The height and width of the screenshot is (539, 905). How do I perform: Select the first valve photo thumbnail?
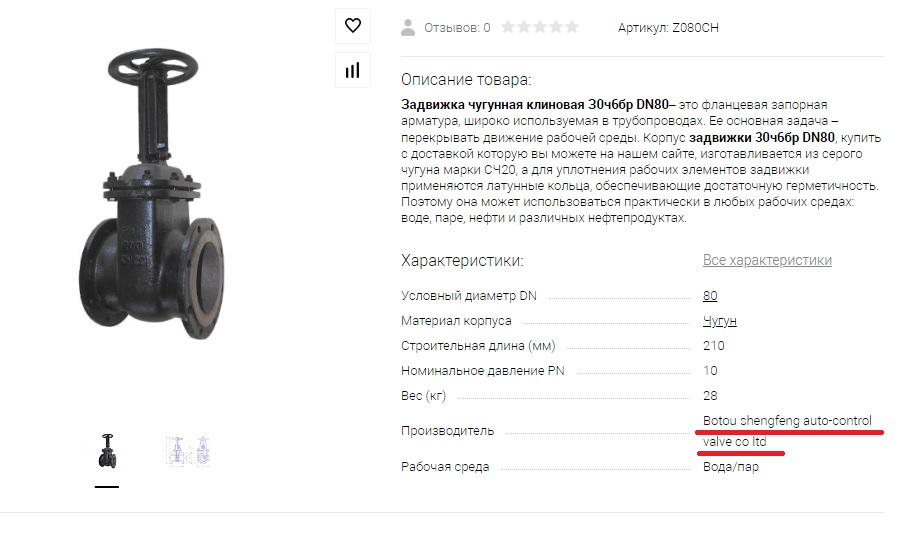point(107,451)
